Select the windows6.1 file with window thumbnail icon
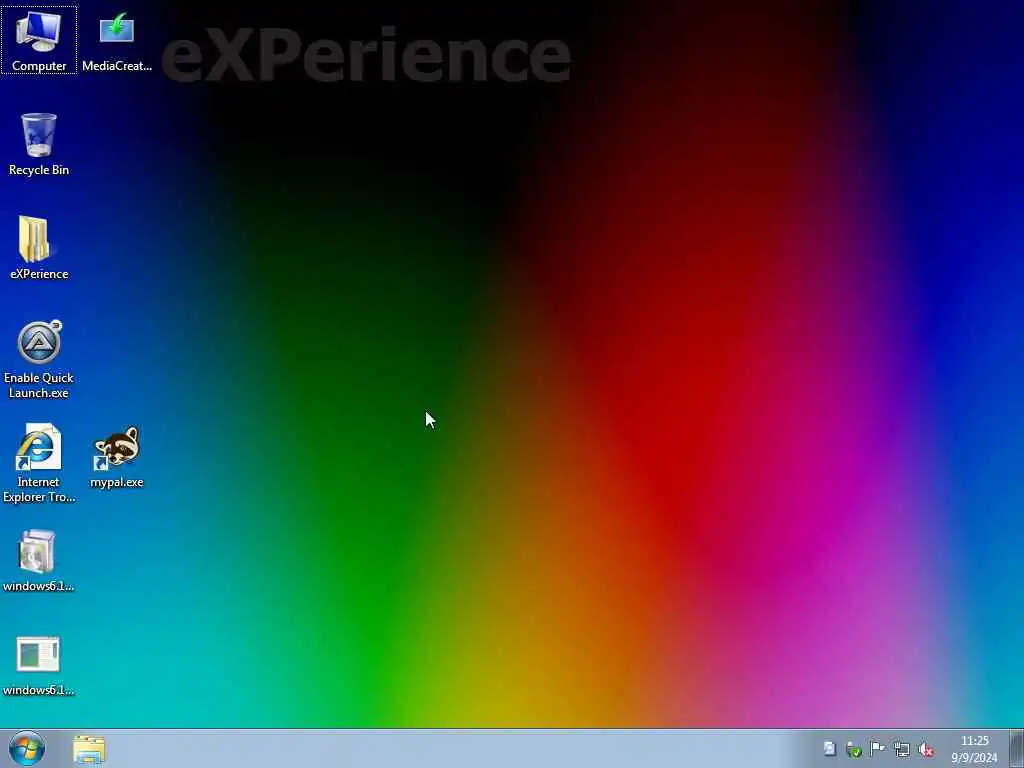The image size is (1024, 768). pos(39,665)
